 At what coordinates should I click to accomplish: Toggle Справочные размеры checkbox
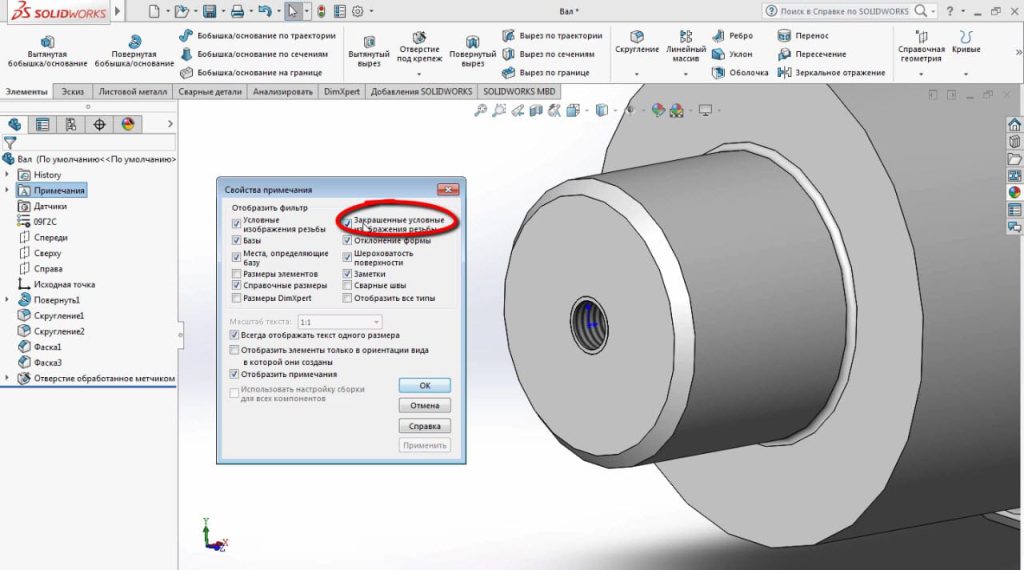pos(236,285)
